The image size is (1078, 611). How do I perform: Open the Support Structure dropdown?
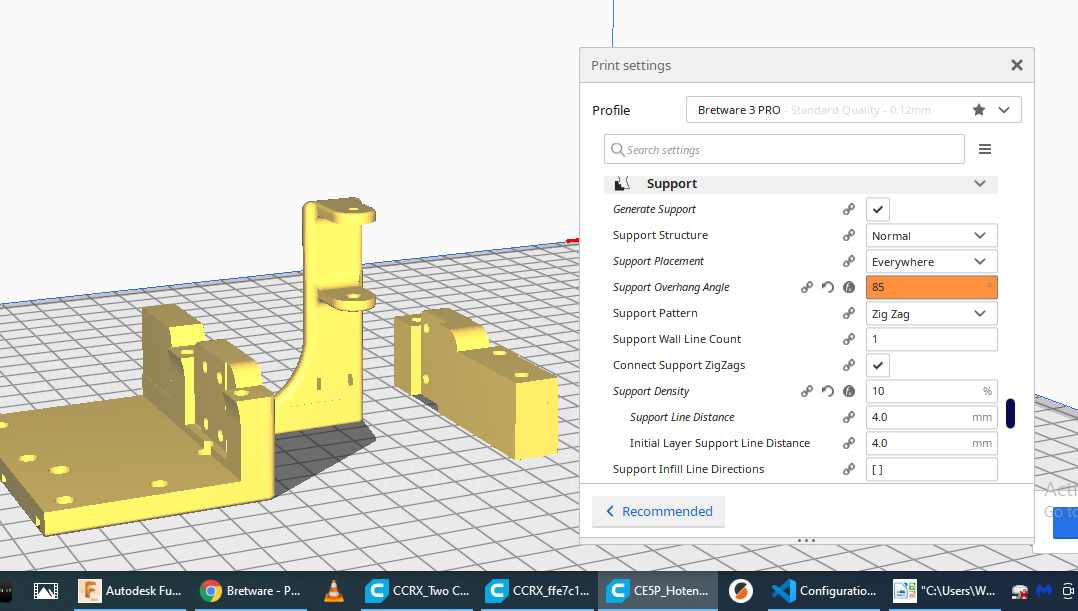click(931, 236)
